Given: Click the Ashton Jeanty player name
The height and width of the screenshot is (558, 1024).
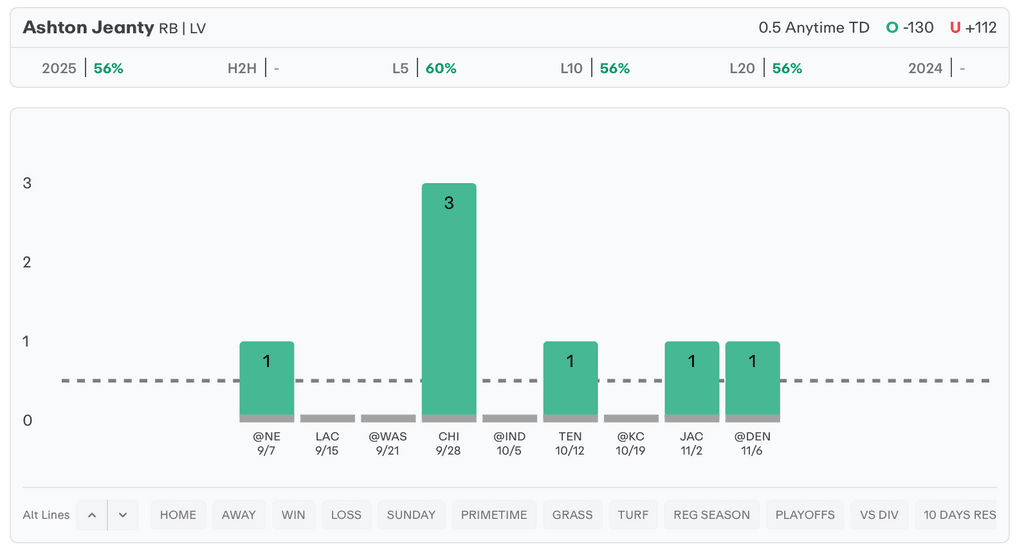Looking at the screenshot, I should (88, 28).
